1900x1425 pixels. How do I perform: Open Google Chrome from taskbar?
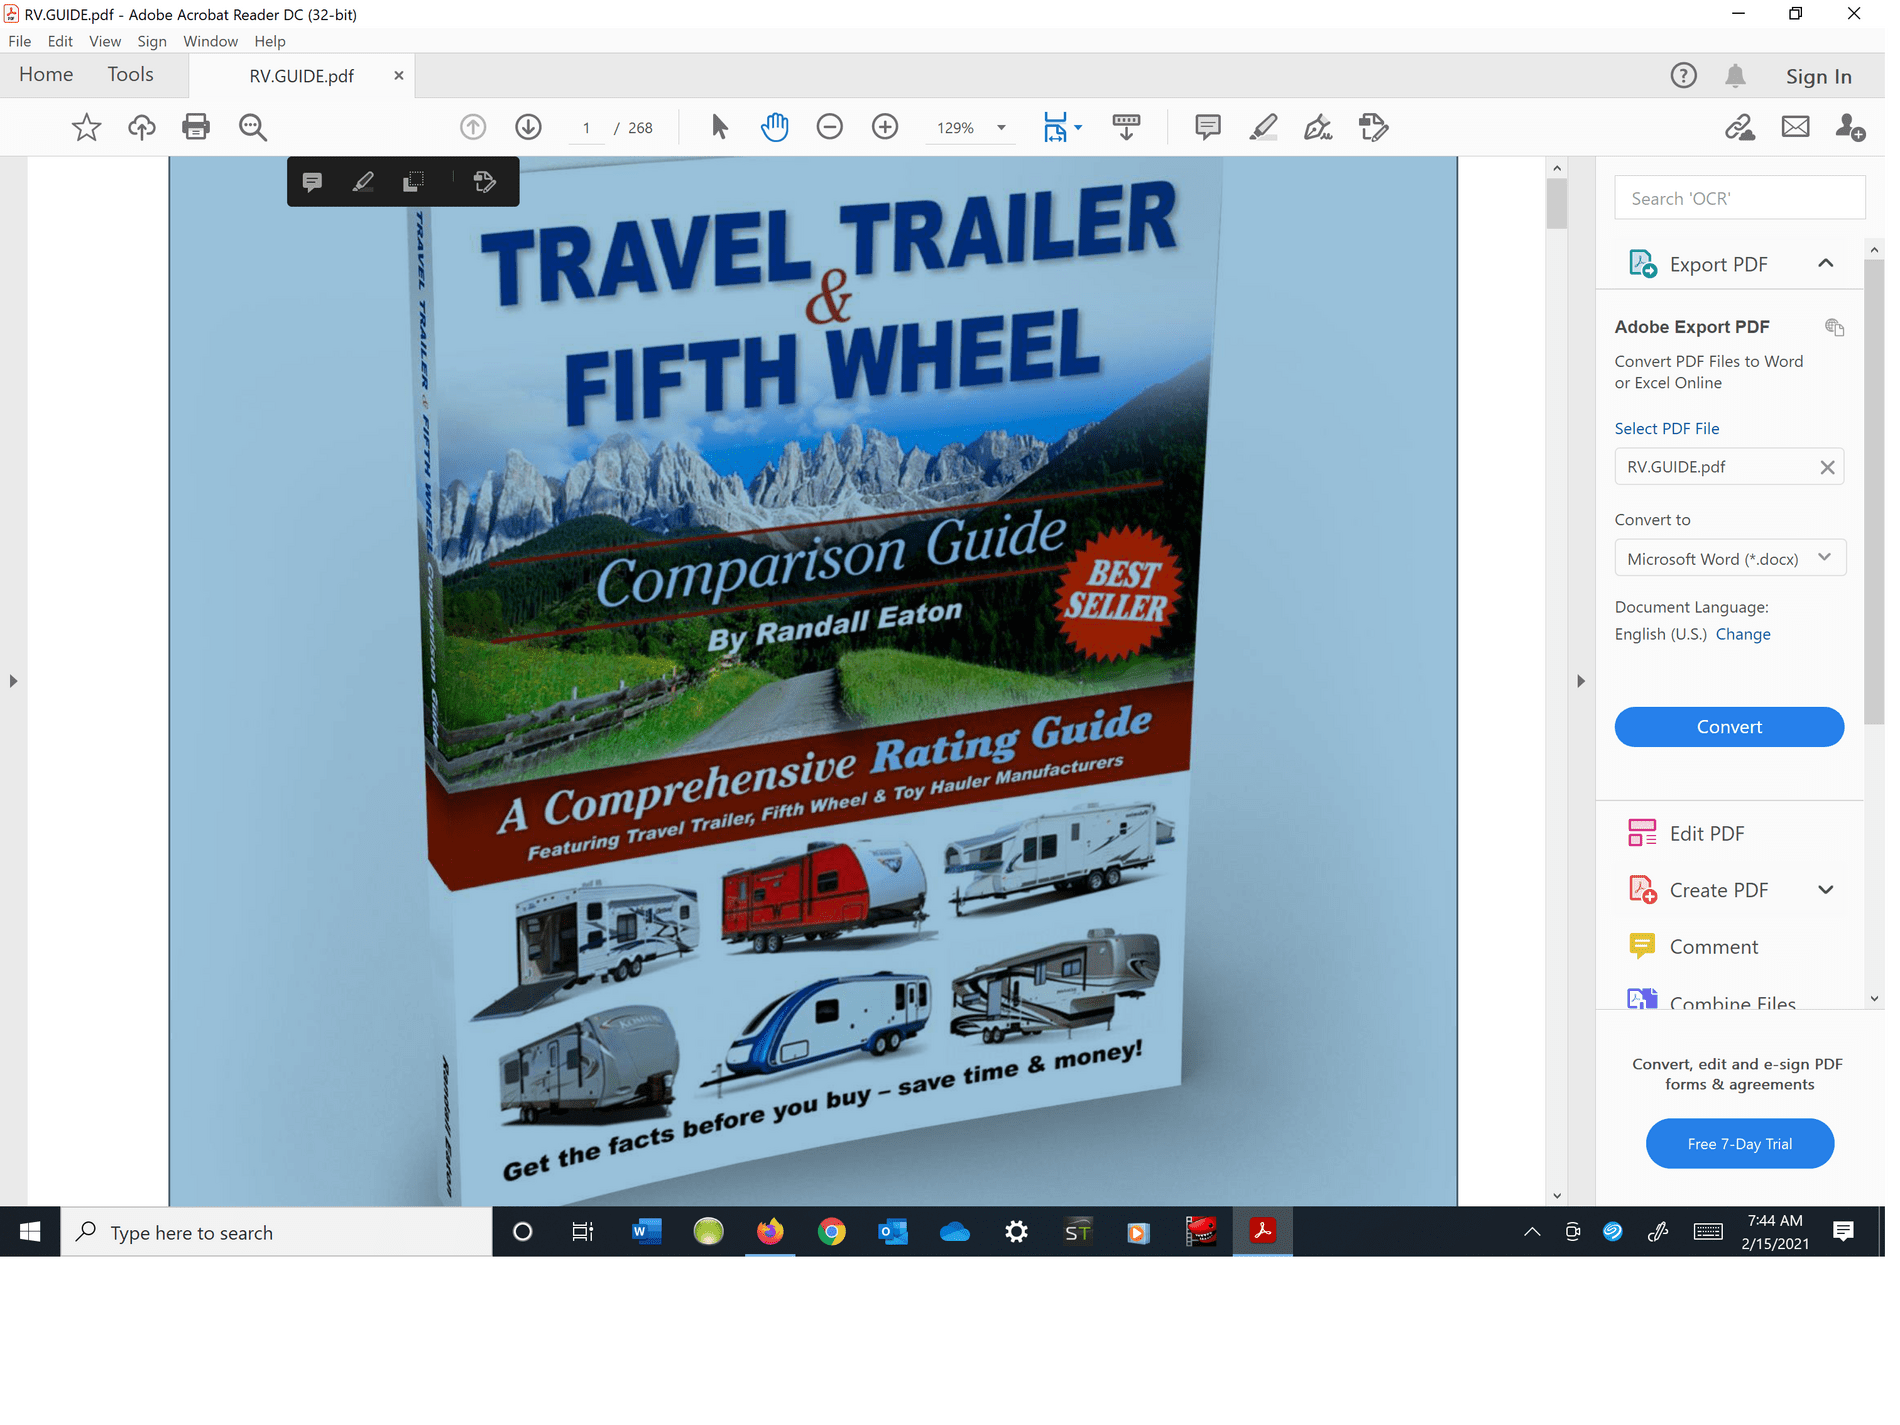[831, 1232]
